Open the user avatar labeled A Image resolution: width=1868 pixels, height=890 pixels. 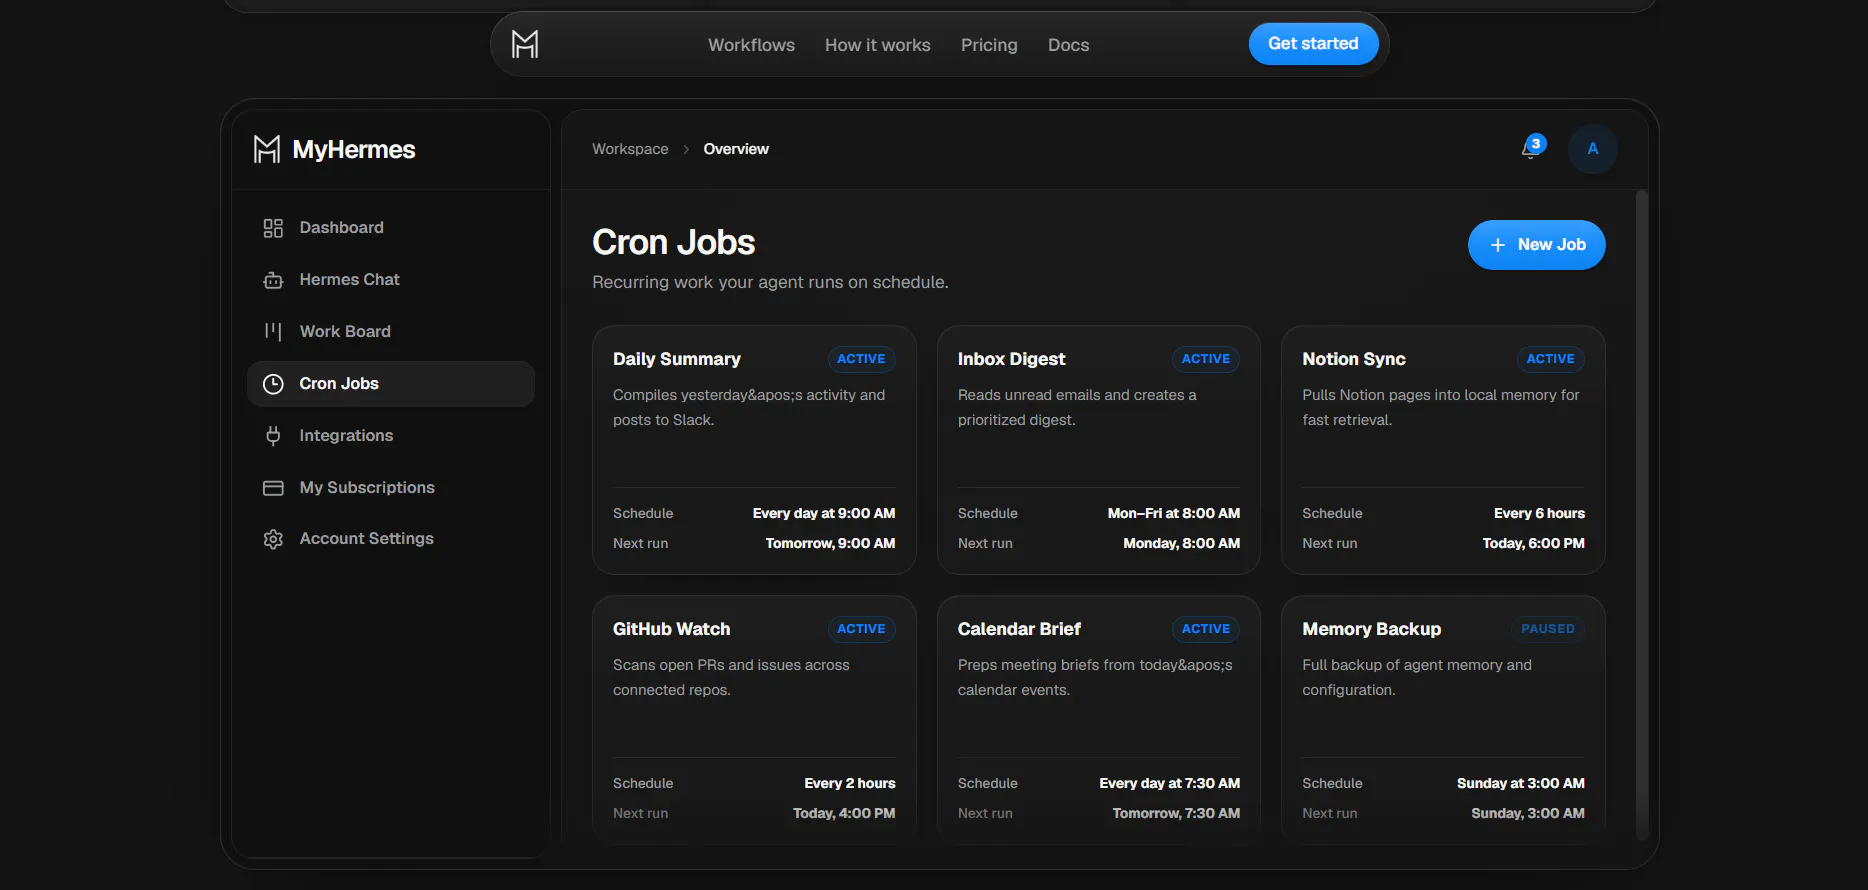pyautogui.click(x=1593, y=149)
